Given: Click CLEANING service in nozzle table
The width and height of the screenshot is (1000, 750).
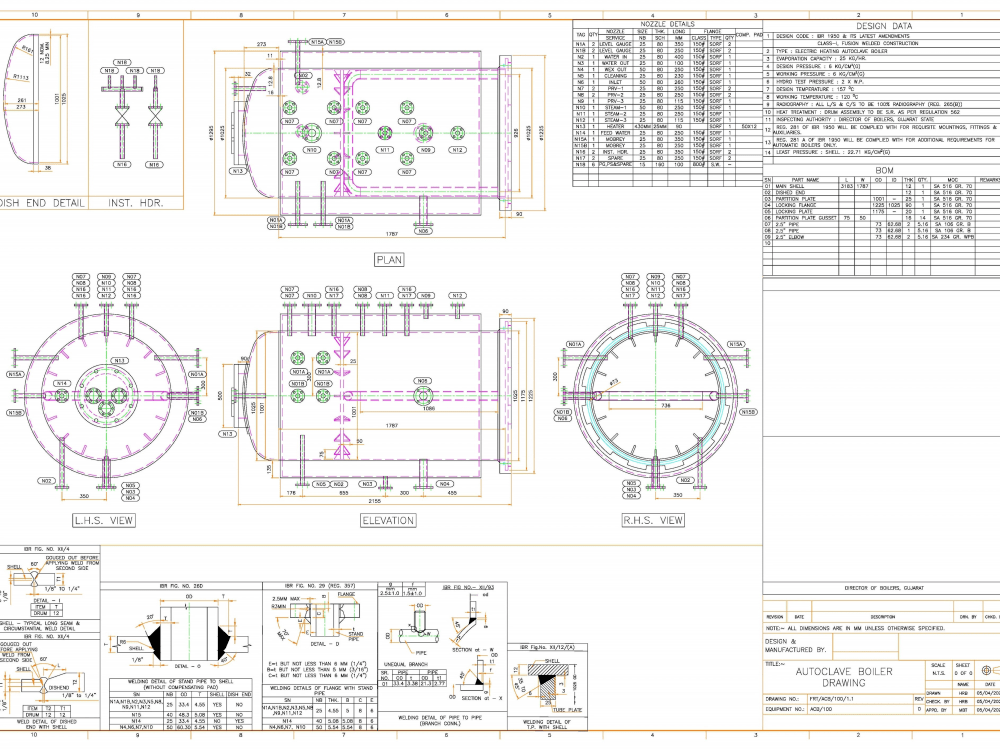Looking at the screenshot, I should click(615, 76).
